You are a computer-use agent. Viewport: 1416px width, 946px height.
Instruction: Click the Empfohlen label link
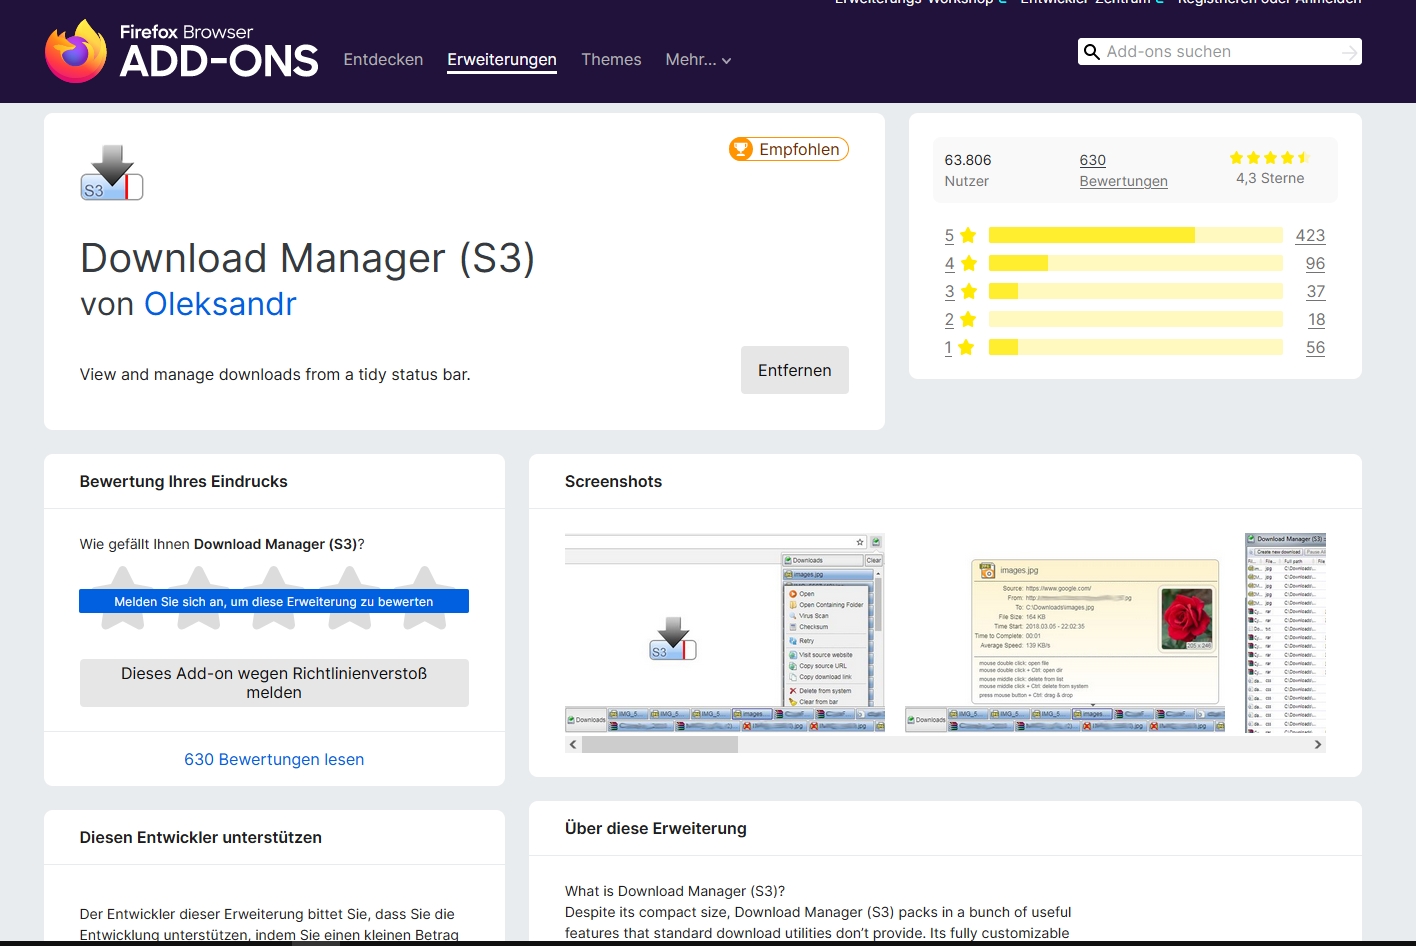point(799,149)
